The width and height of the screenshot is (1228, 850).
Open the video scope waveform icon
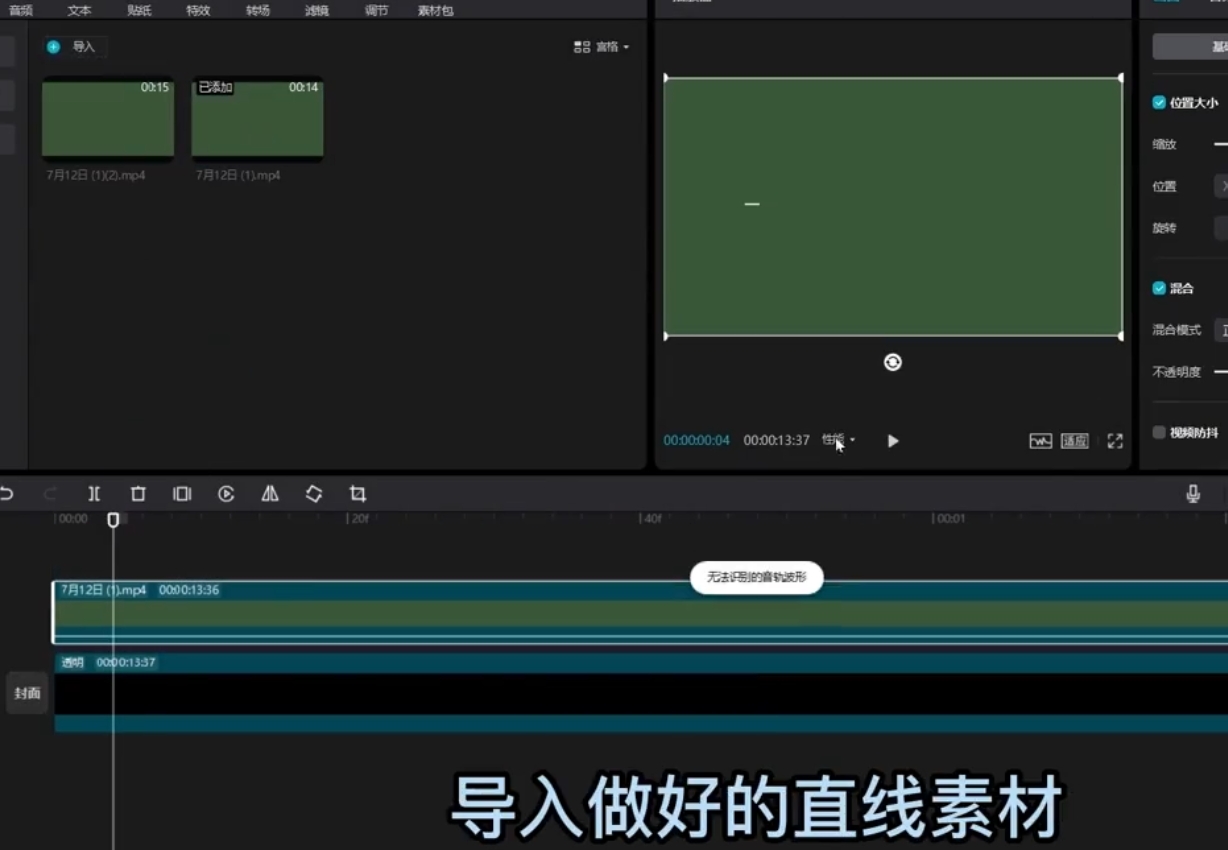tap(1040, 441)
